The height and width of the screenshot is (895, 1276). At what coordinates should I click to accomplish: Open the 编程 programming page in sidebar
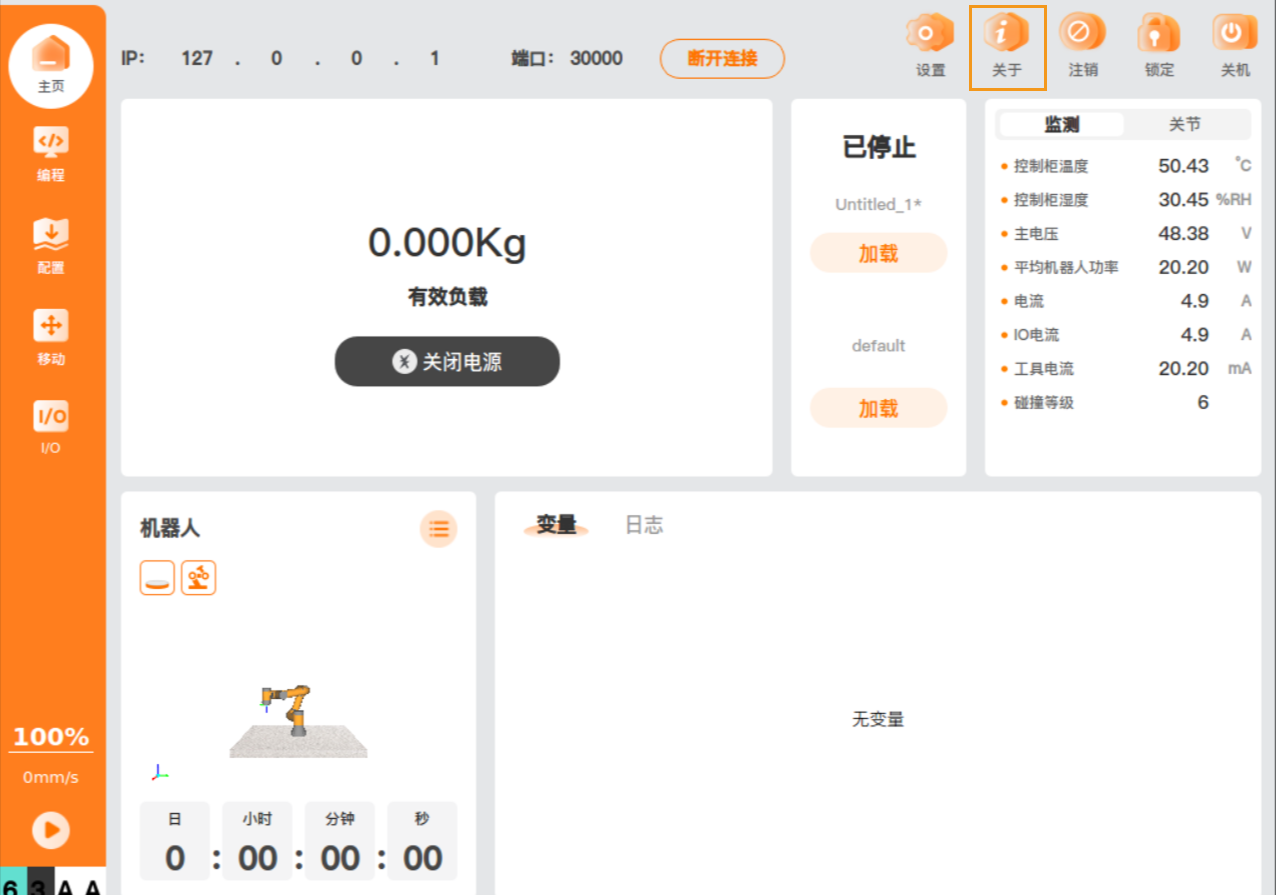tap(51, 153)
